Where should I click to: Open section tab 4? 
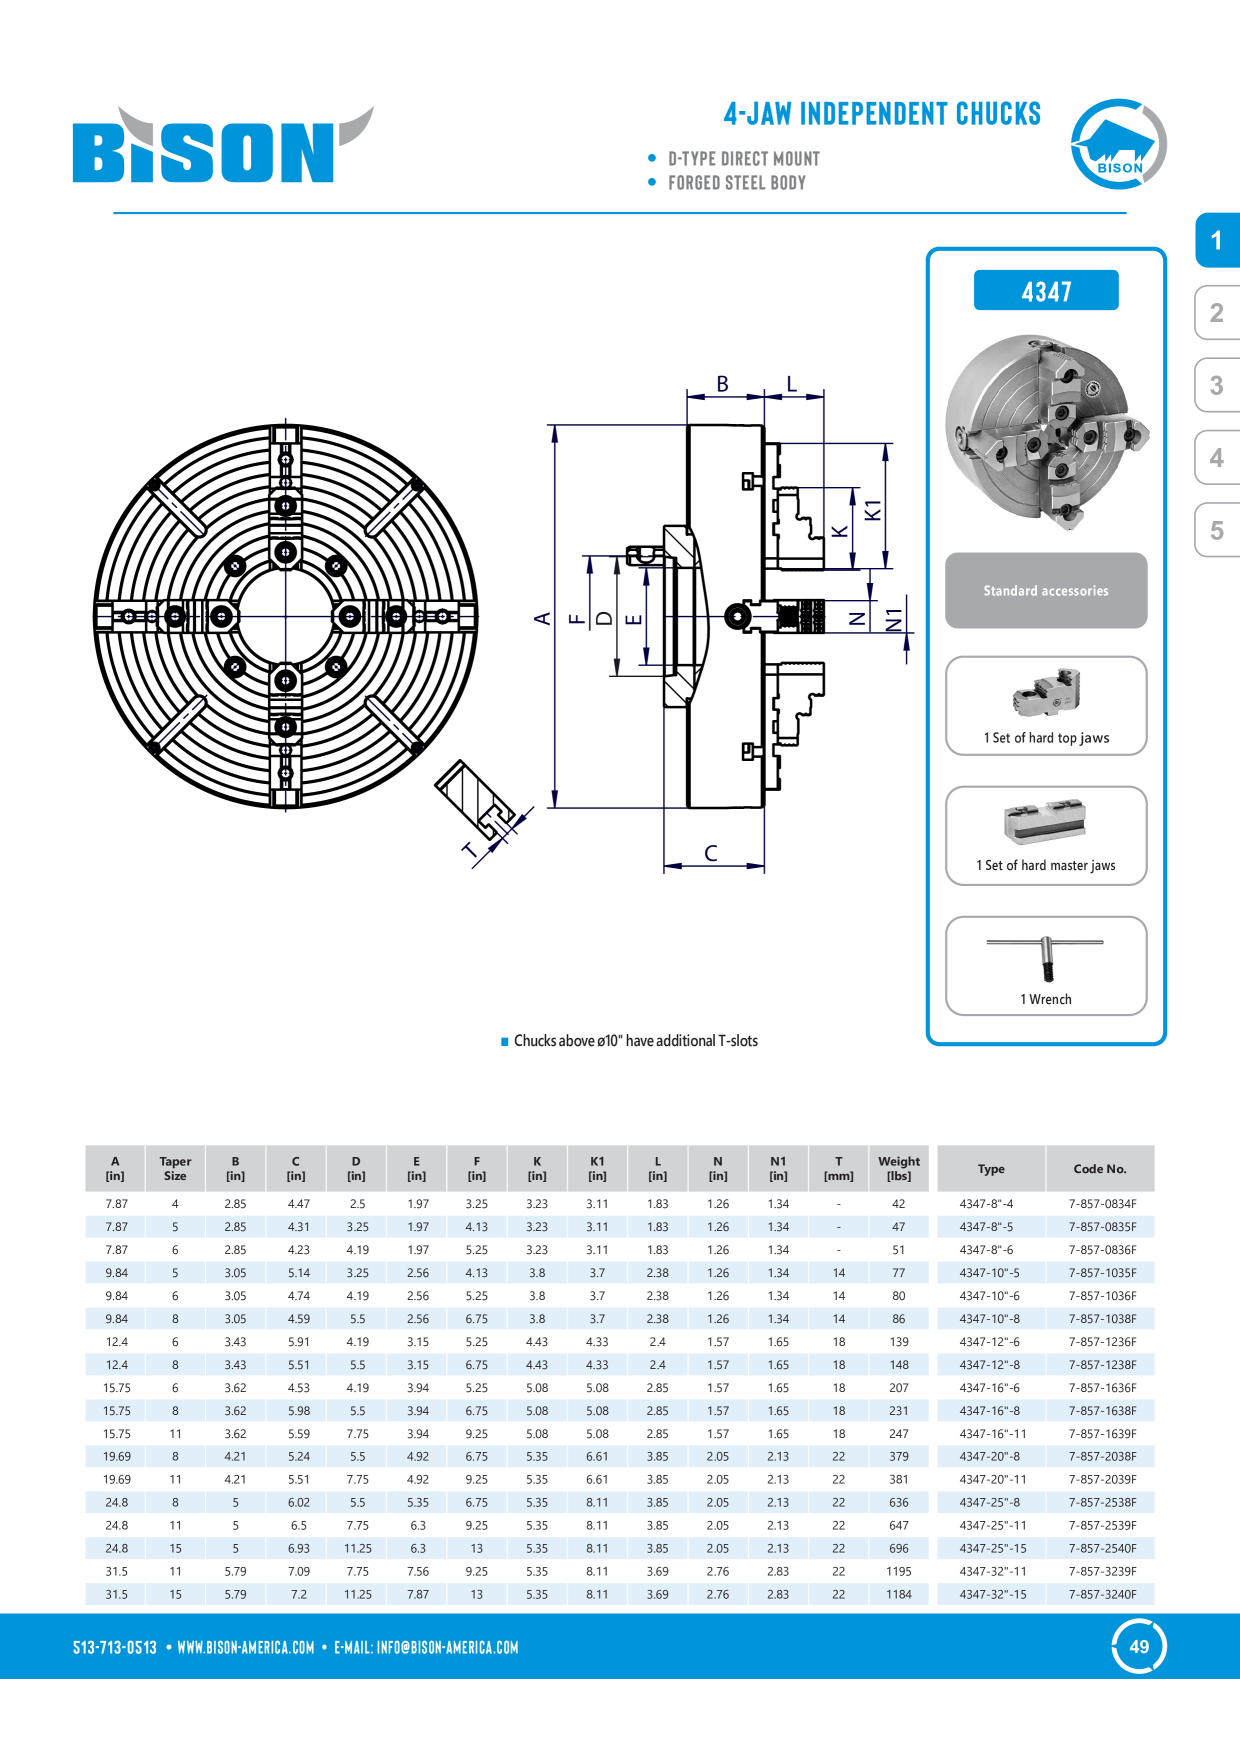[x=1217, y=458]
